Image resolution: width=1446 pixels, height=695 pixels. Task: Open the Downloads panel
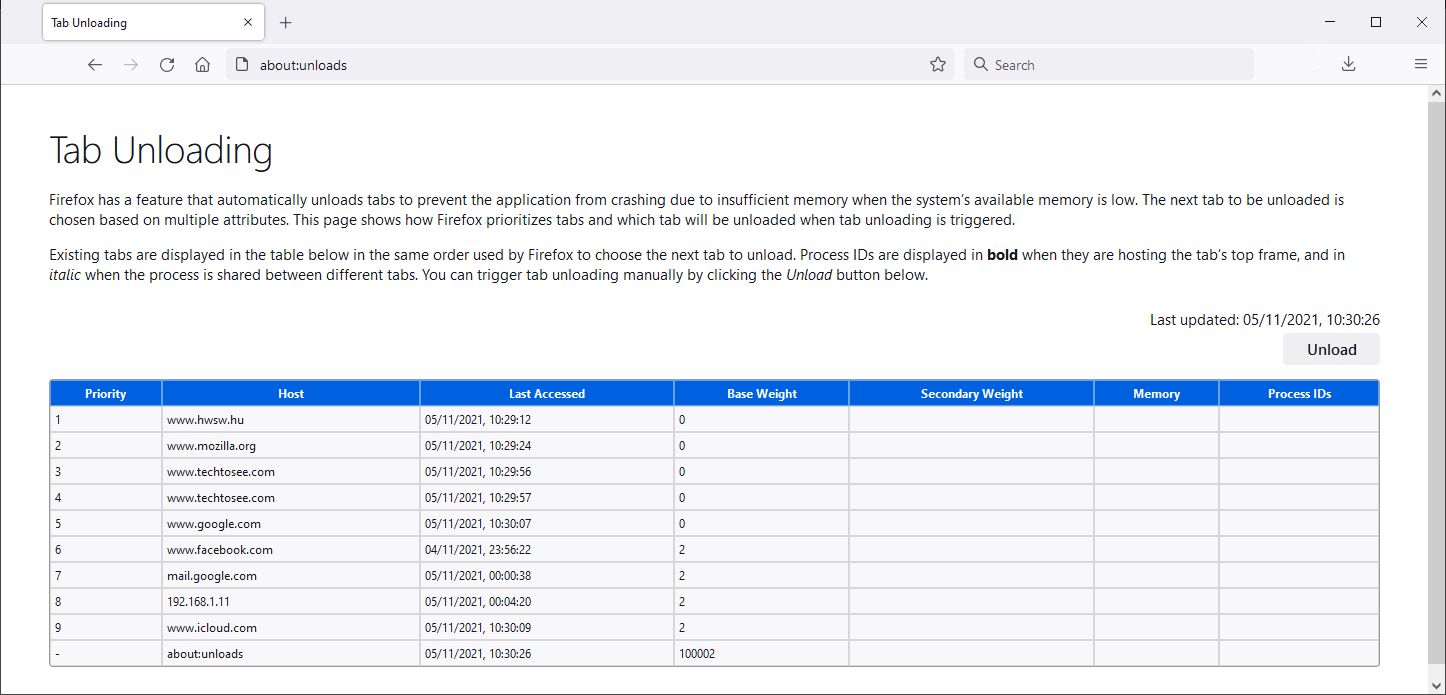[x=1348, y=65]
